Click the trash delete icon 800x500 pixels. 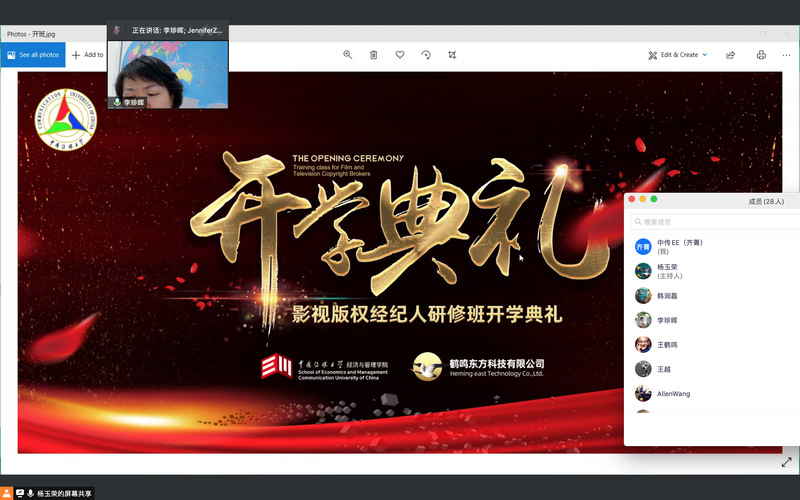click(374, 55)
